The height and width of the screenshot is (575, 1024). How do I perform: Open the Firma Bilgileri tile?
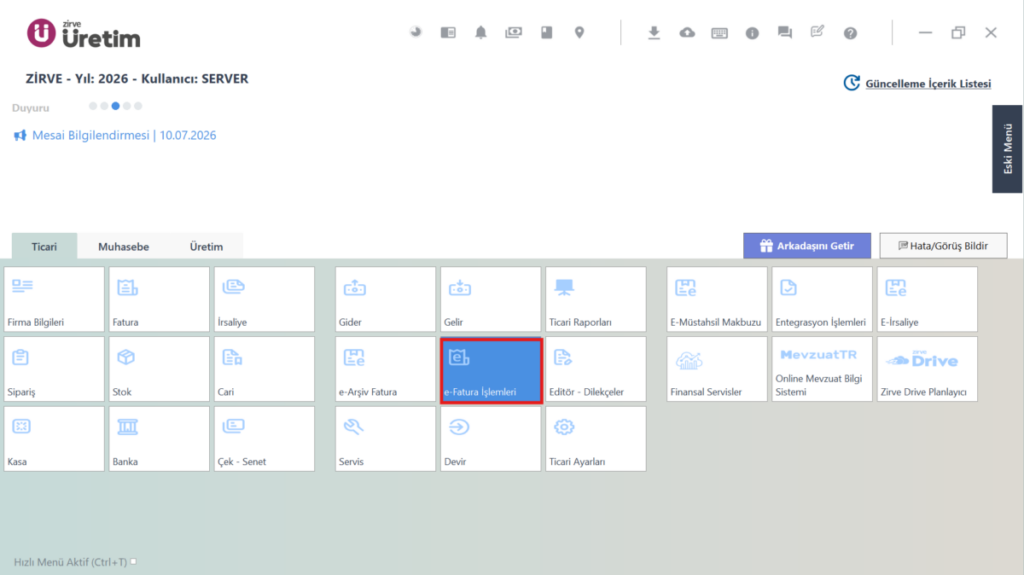pos(54,299)
